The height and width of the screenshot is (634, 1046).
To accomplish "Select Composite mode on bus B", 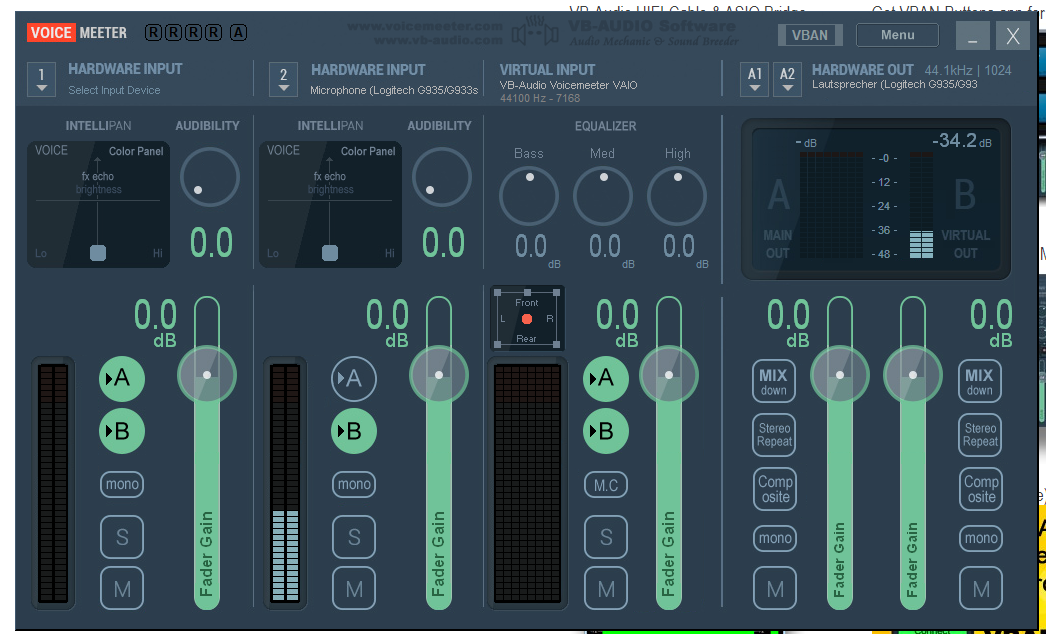I will coord(981,489).
